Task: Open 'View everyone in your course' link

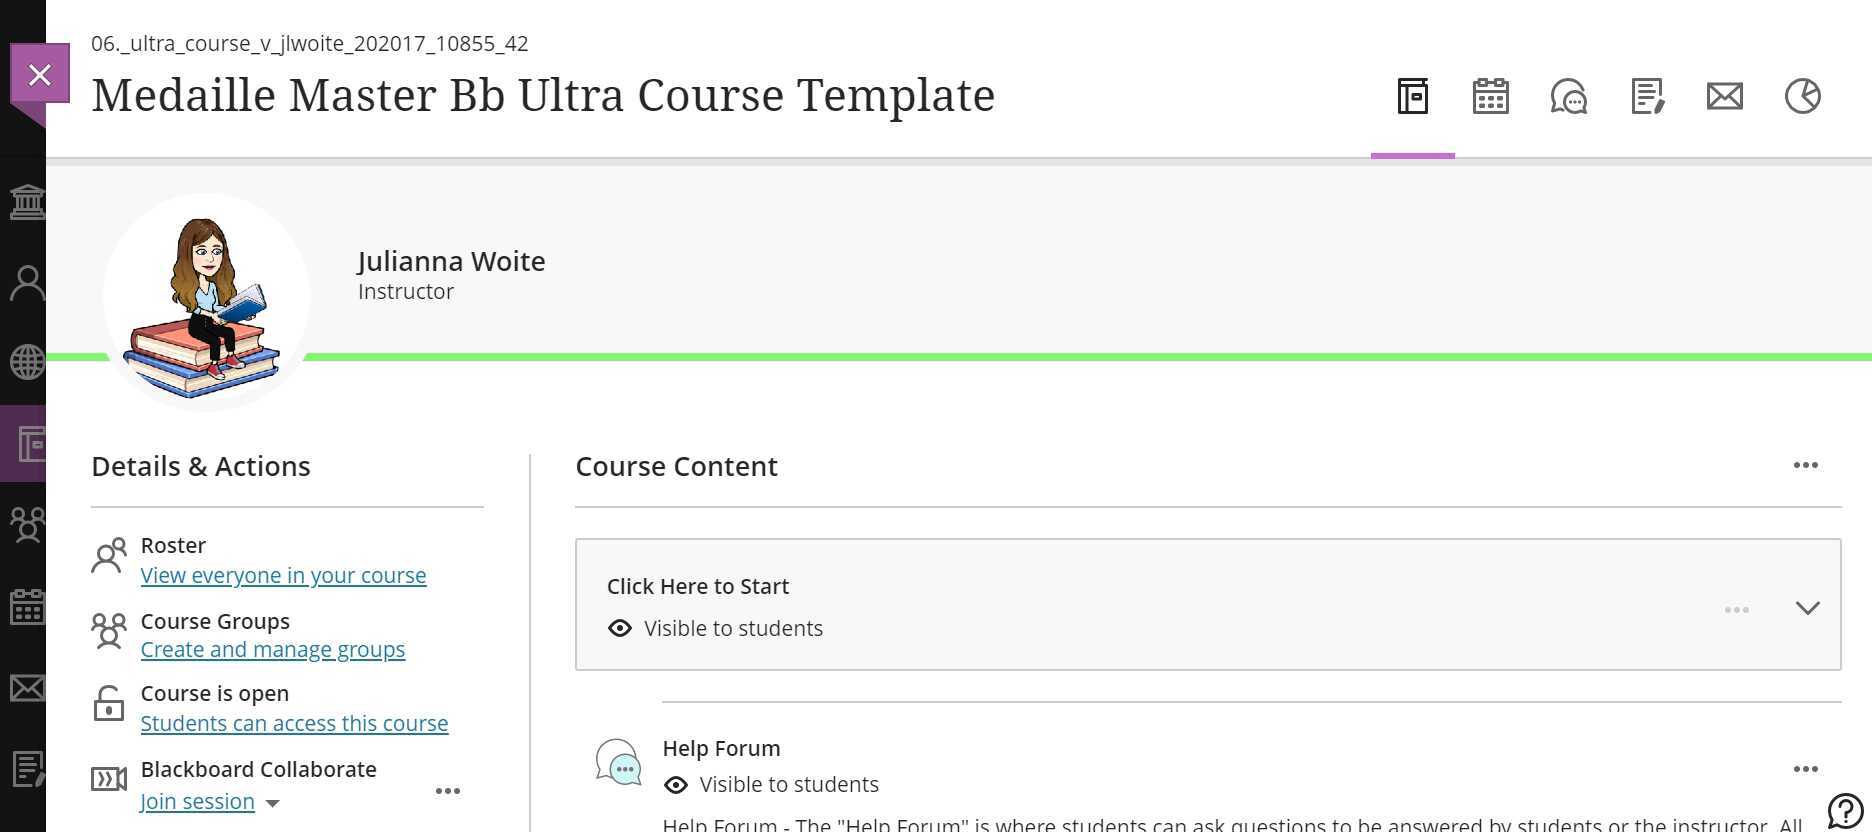Action: tap(283, 575)
